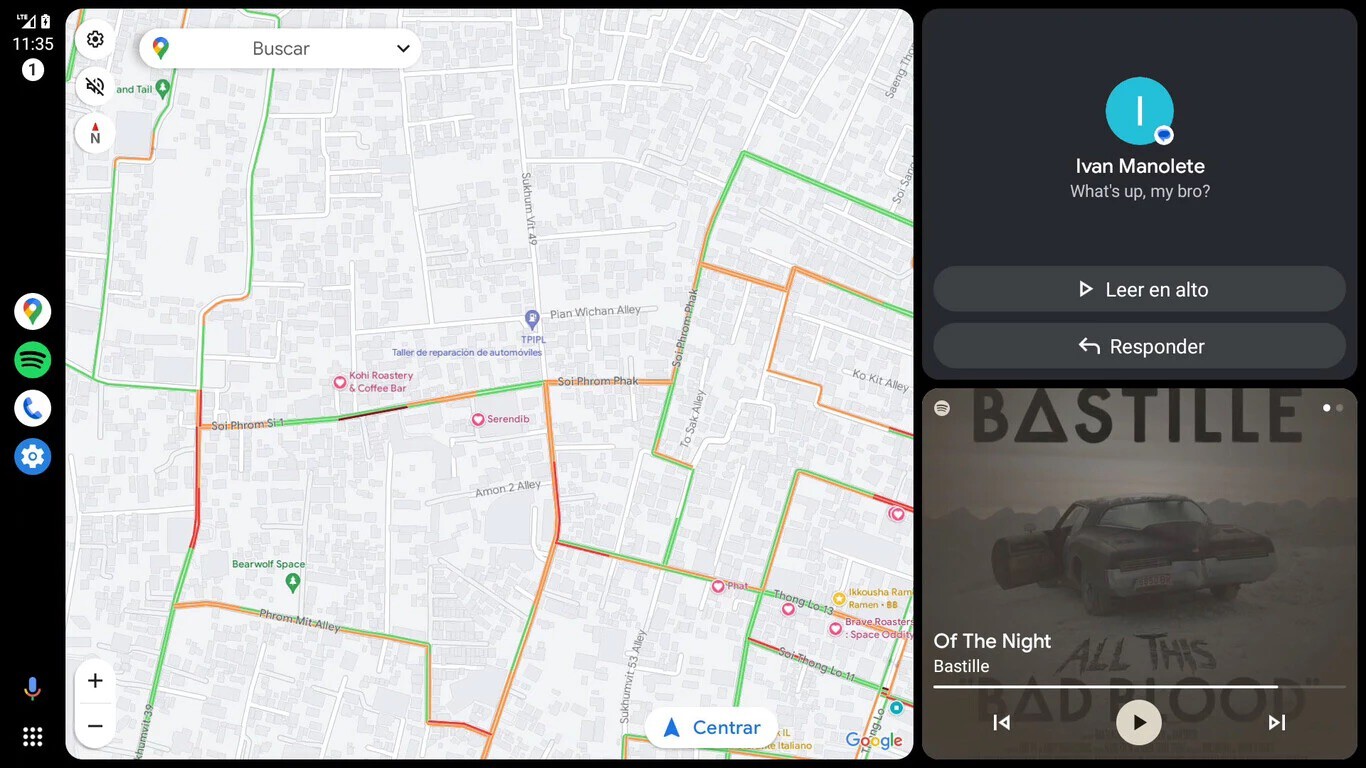The height and width of the screenshot is (768, 1366).
Task: Open the blue Settings app in sidebar
Action: tap(32, 457)
